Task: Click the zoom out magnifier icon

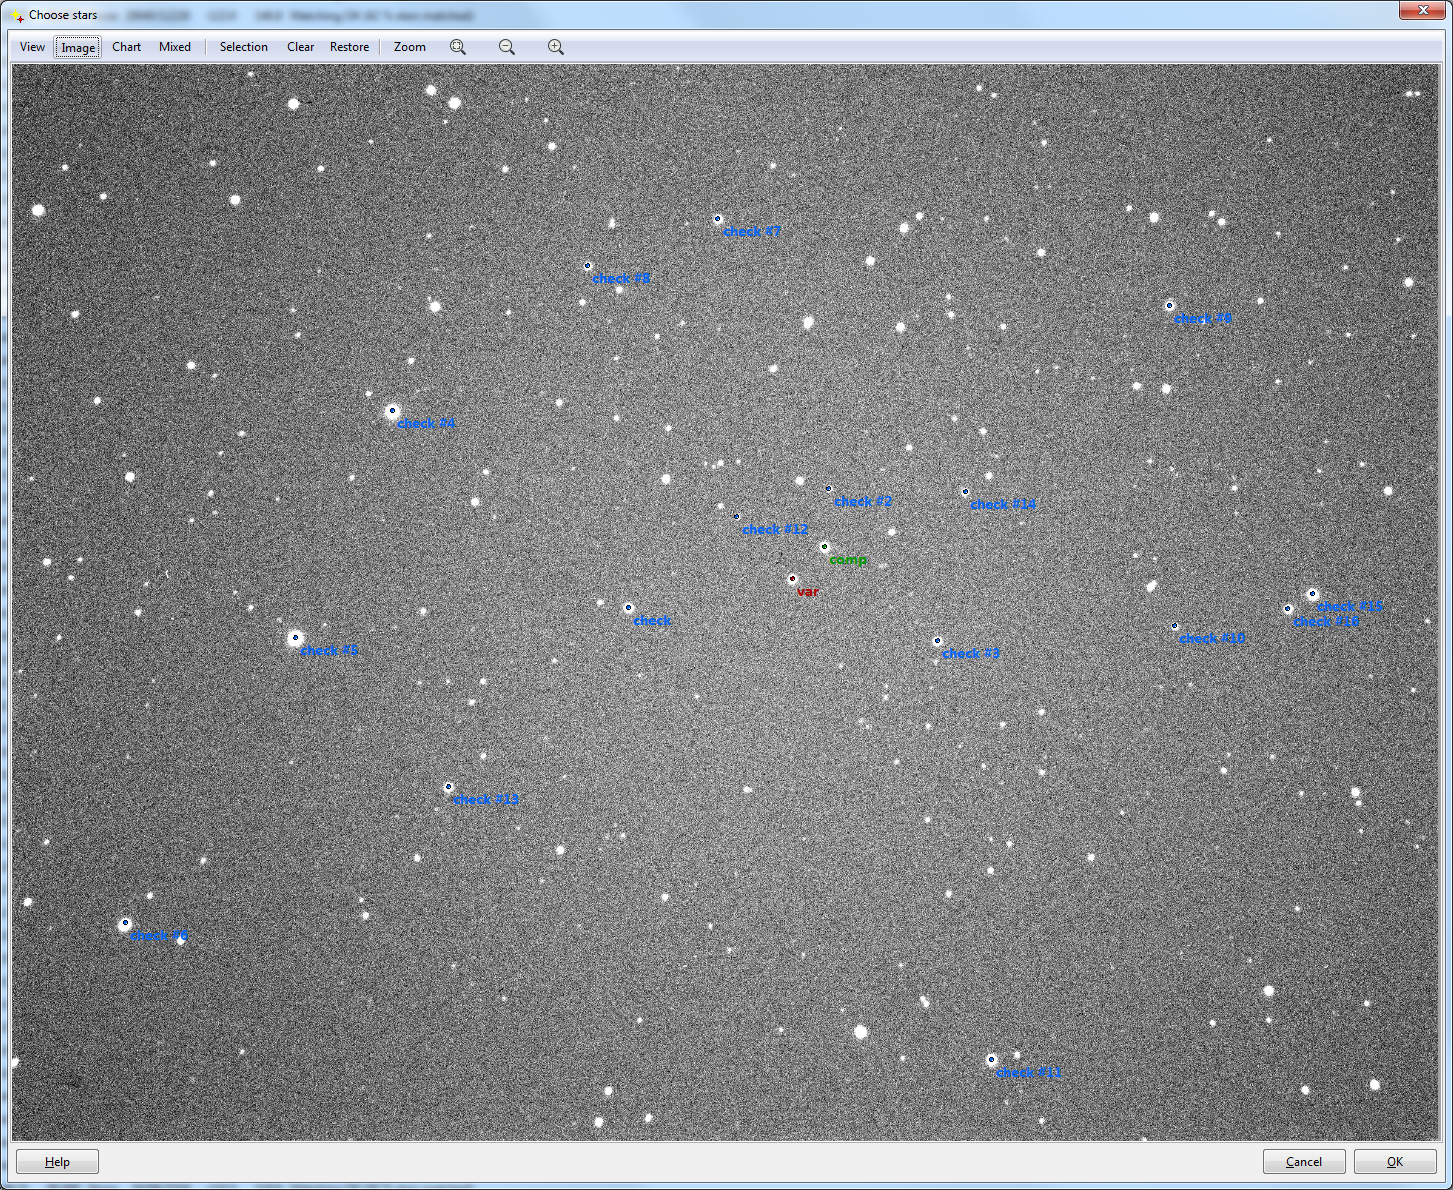Action: coord(507,47)
